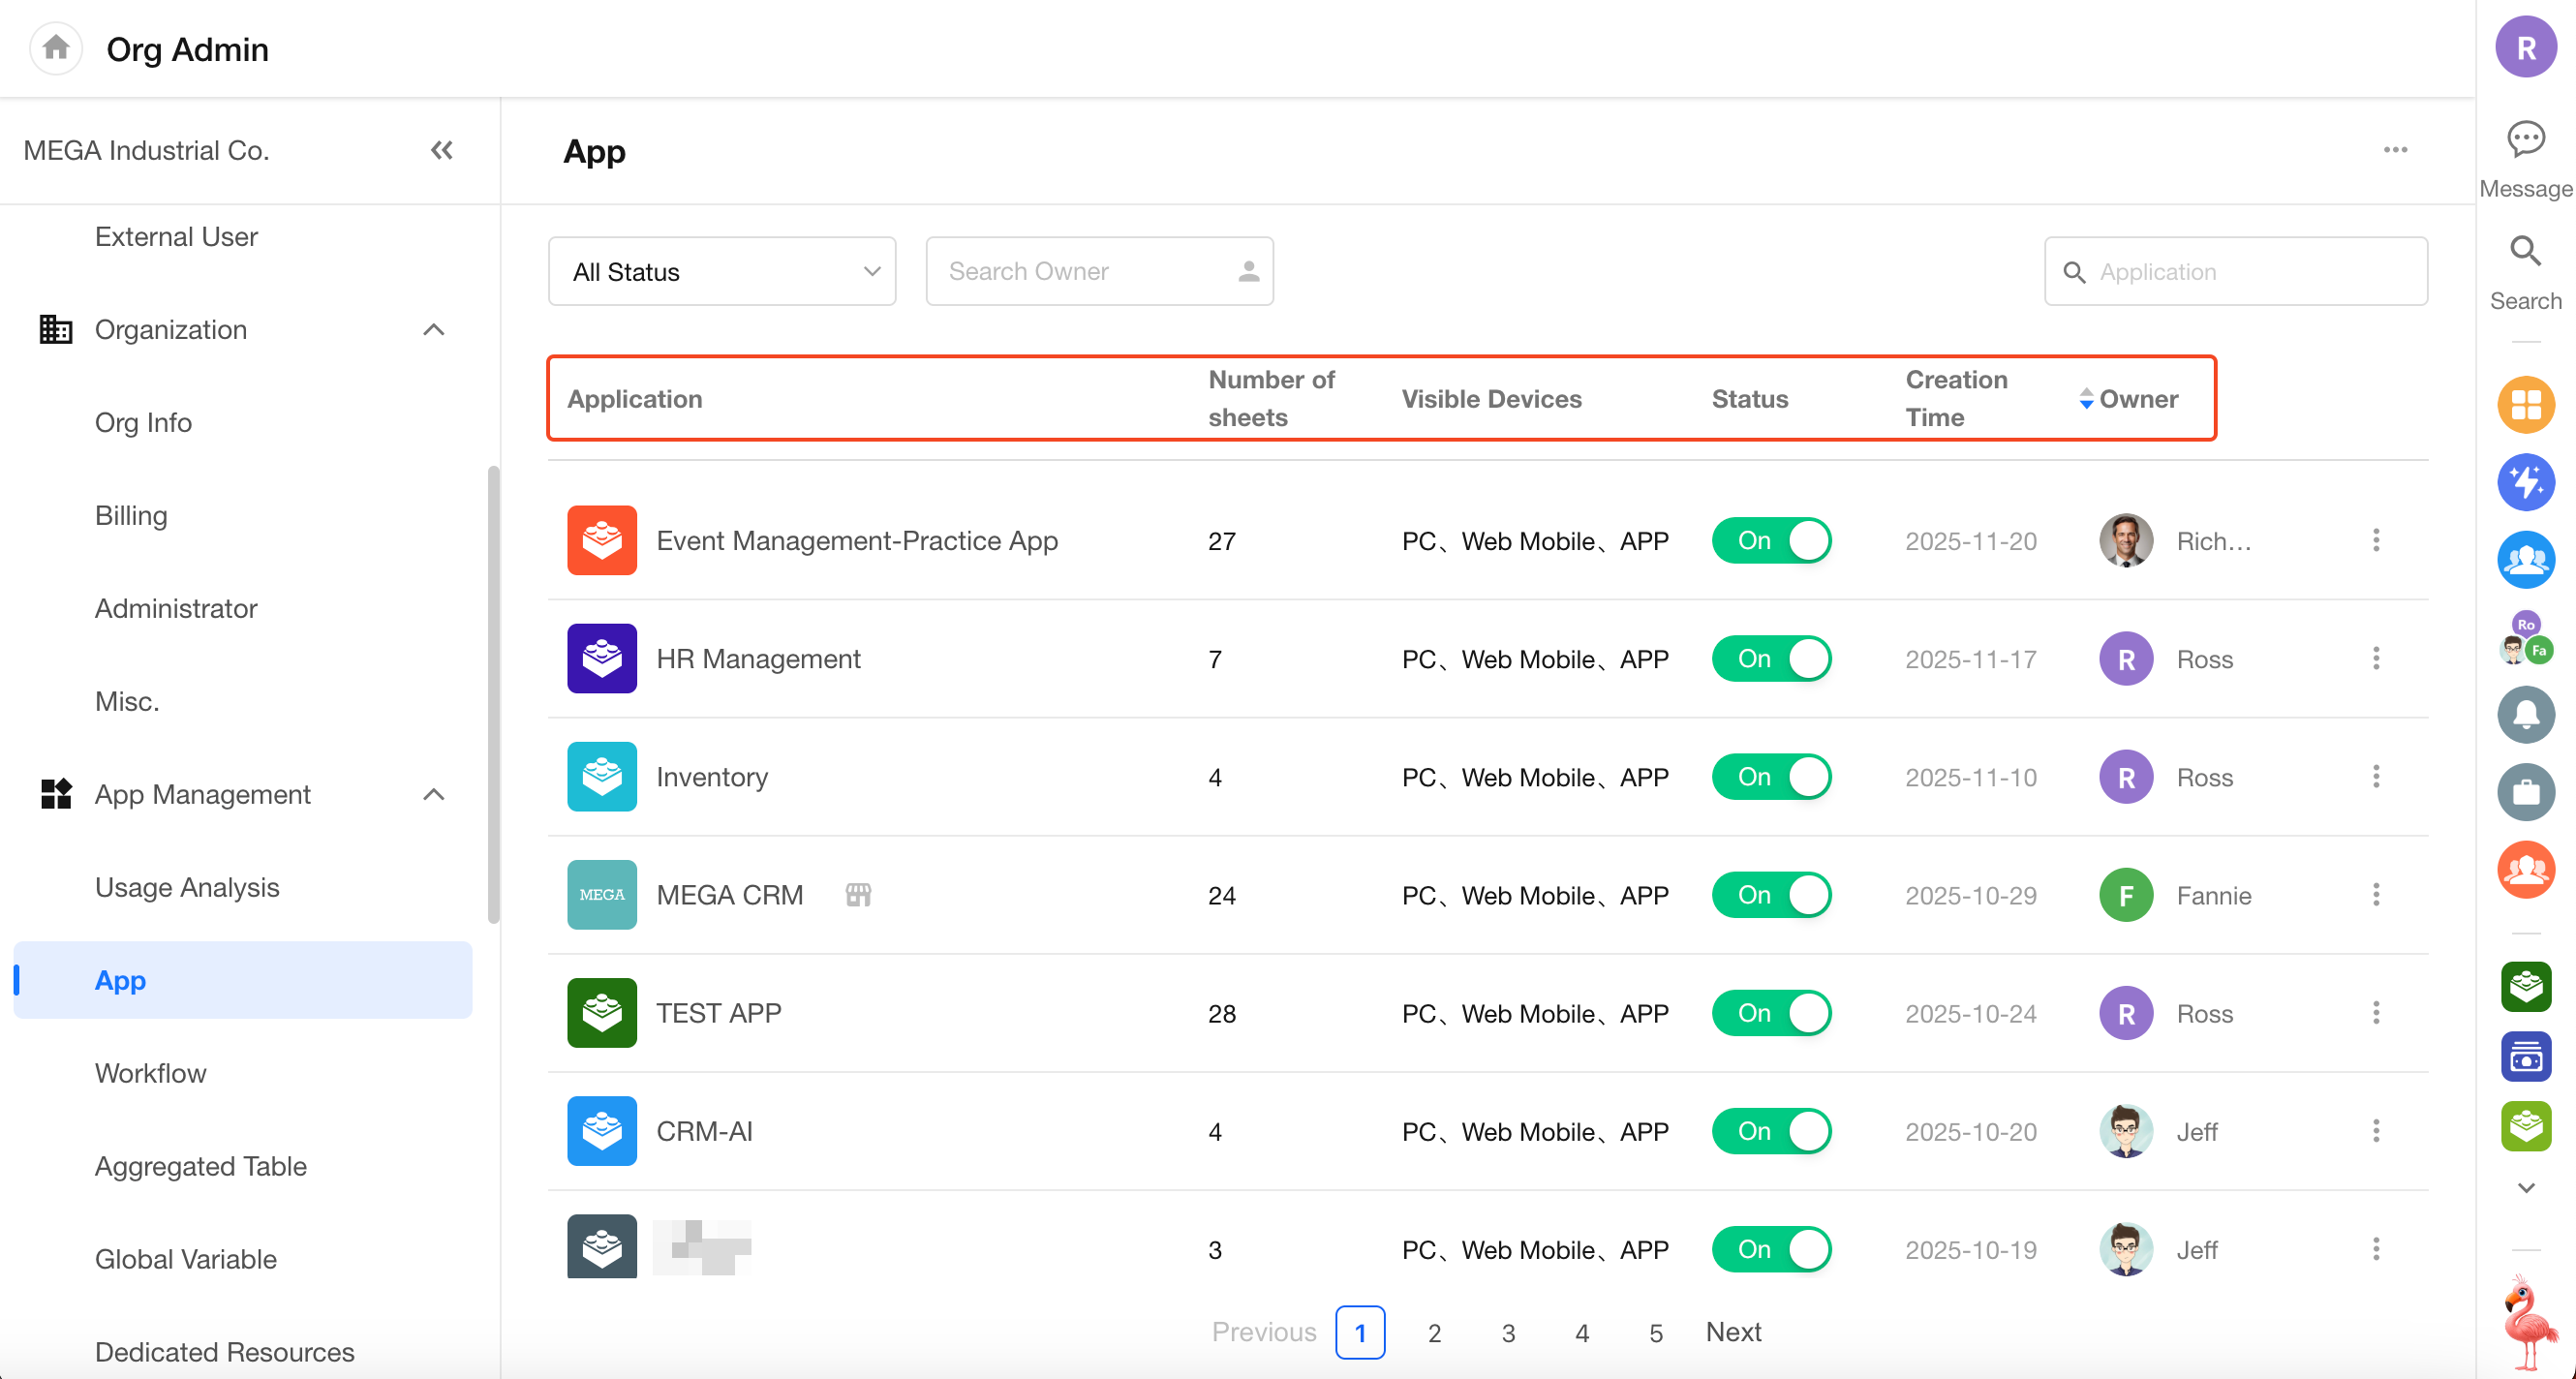Click the Search magnifier in right rail
The image size is (2576, 1379).
[x=2525, y=250]
